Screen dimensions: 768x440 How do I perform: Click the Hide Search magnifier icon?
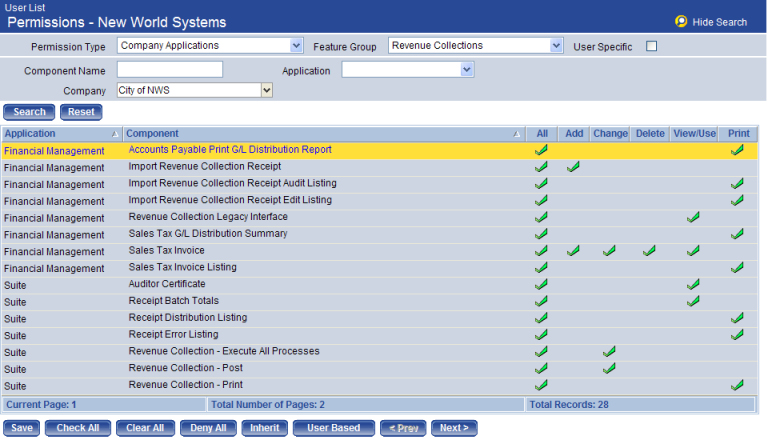pos(681,21)
